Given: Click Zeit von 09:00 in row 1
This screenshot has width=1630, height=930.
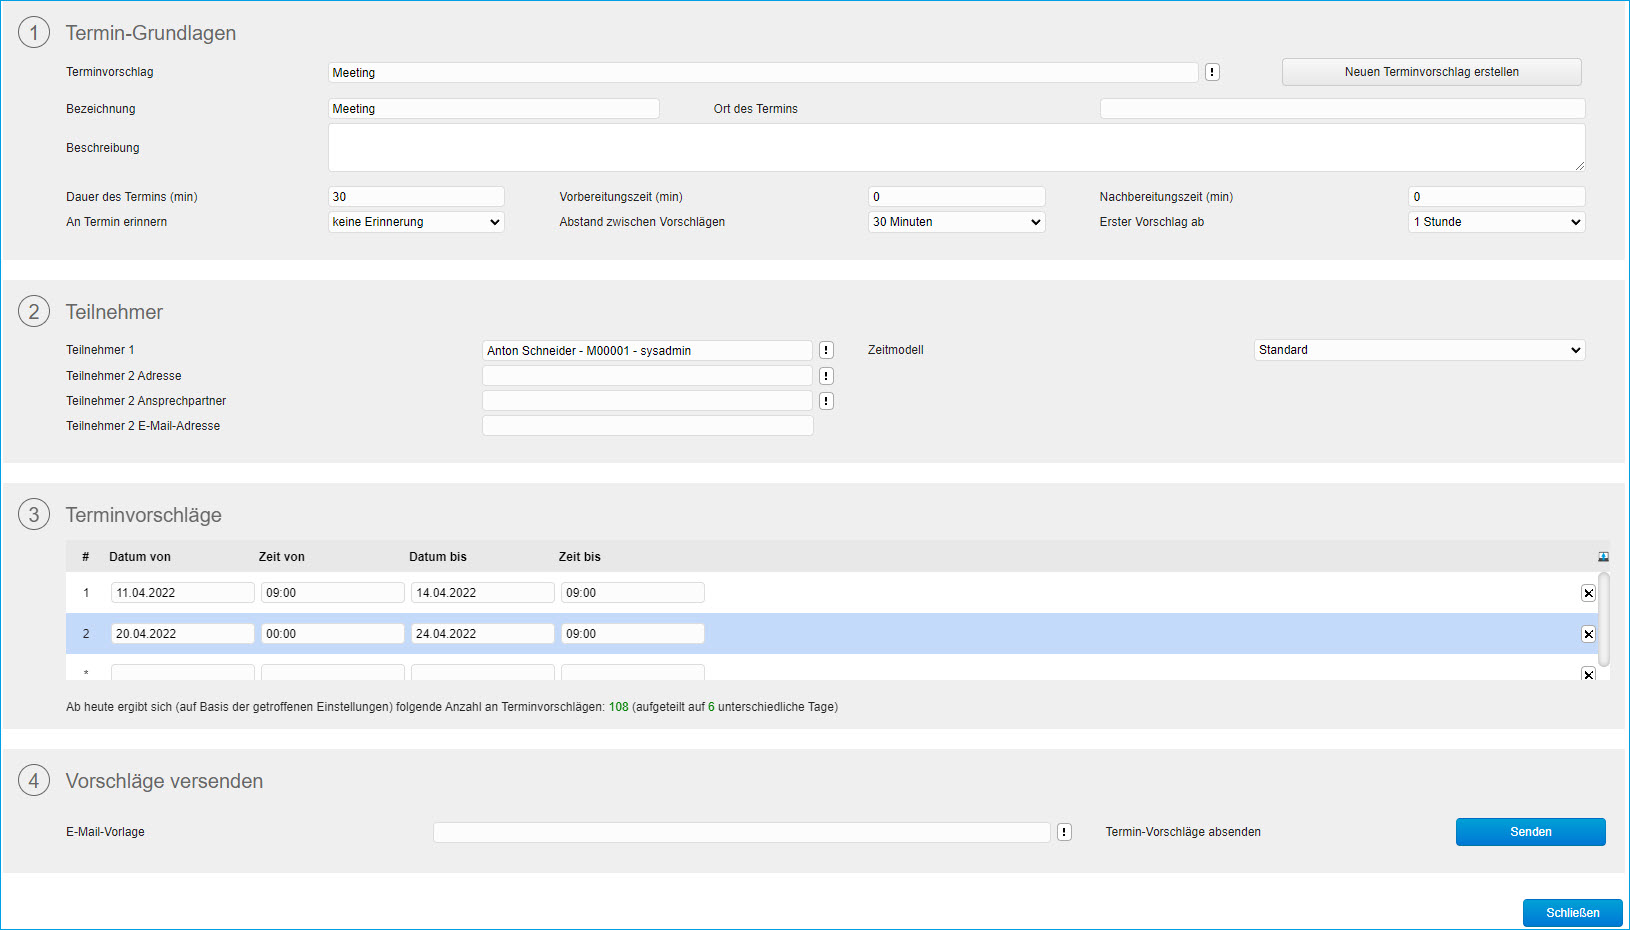Looking at the screenshot, I should point(333,593).
